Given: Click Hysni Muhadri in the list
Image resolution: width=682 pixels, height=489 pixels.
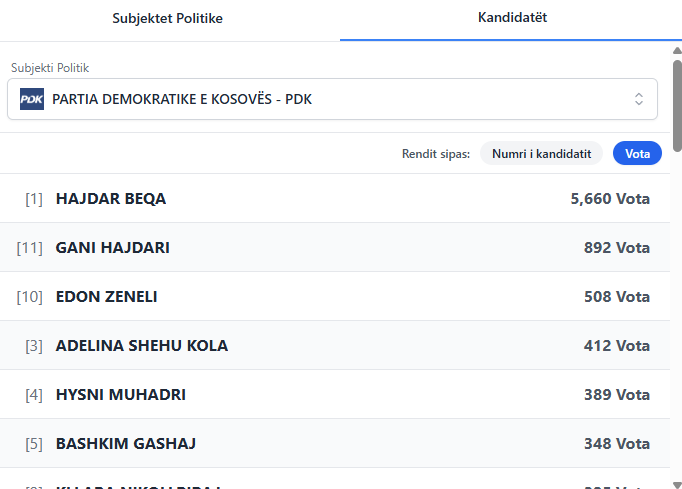Looking at the screenshot, I should click(x=120, y=395).
